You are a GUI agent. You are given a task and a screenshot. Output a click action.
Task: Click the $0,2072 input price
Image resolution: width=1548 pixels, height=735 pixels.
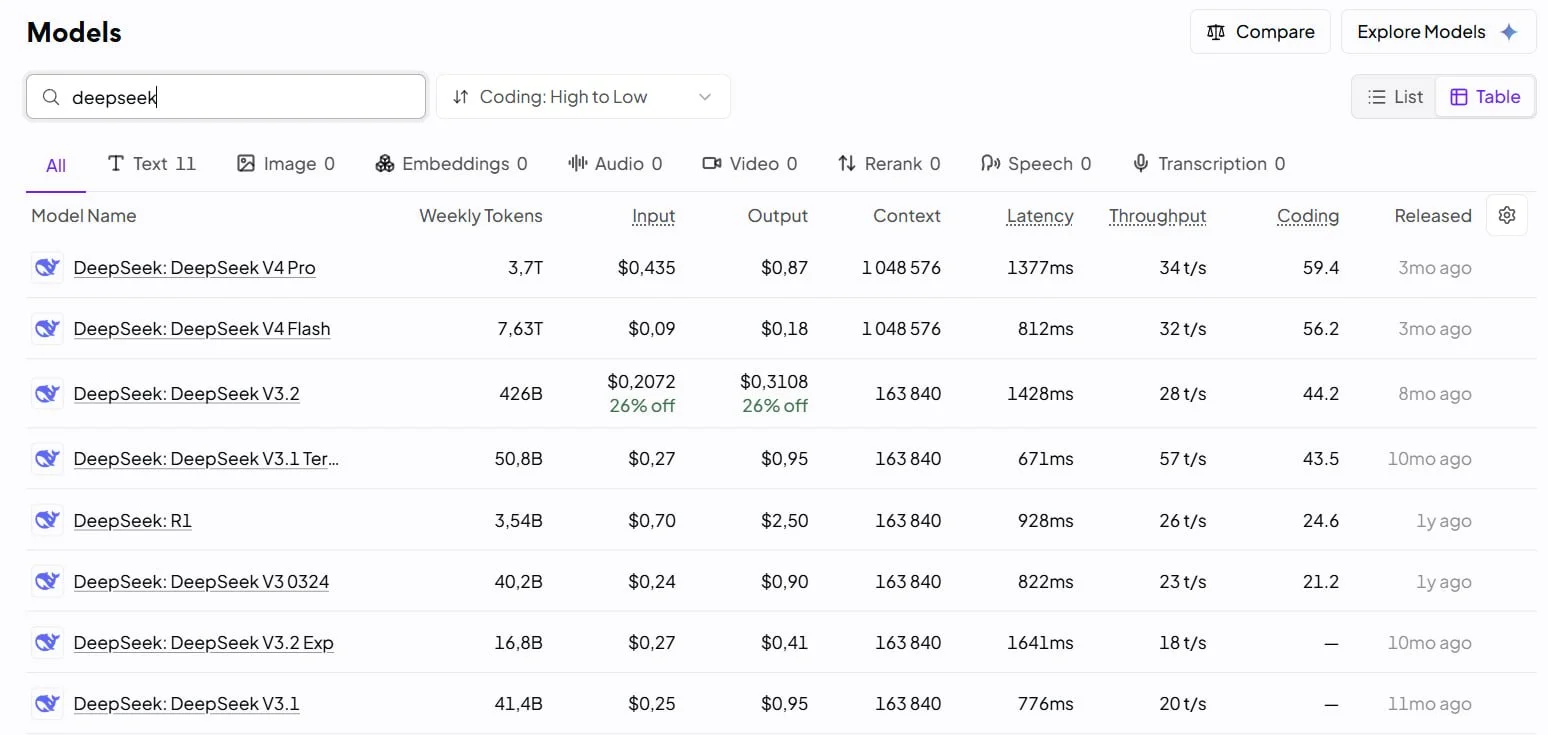coord(642,382)
